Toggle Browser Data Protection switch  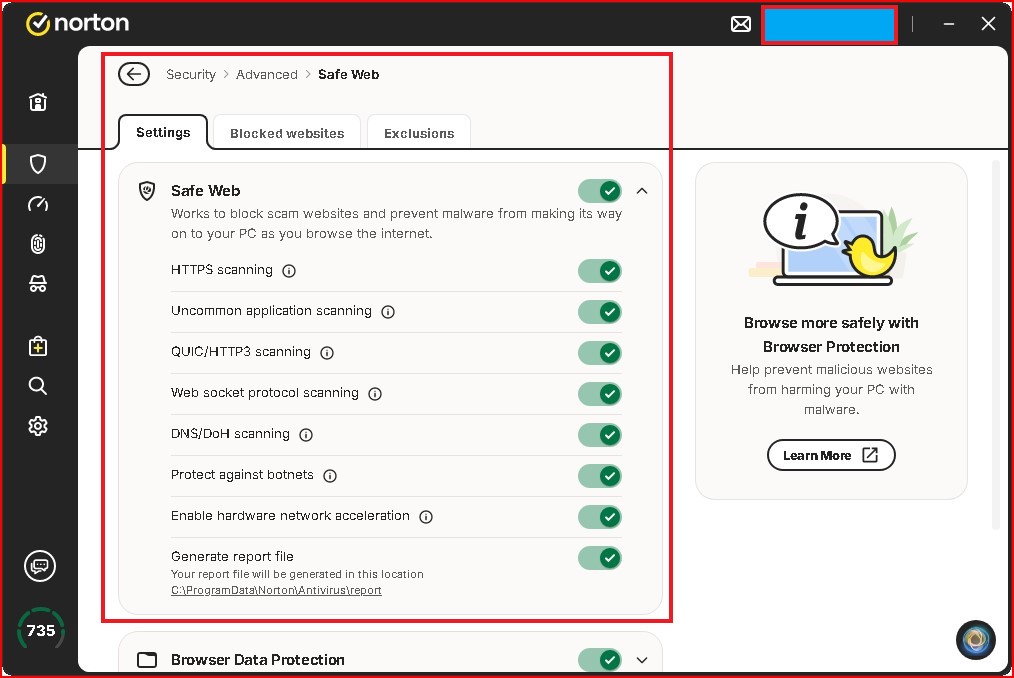pos(599,660)
